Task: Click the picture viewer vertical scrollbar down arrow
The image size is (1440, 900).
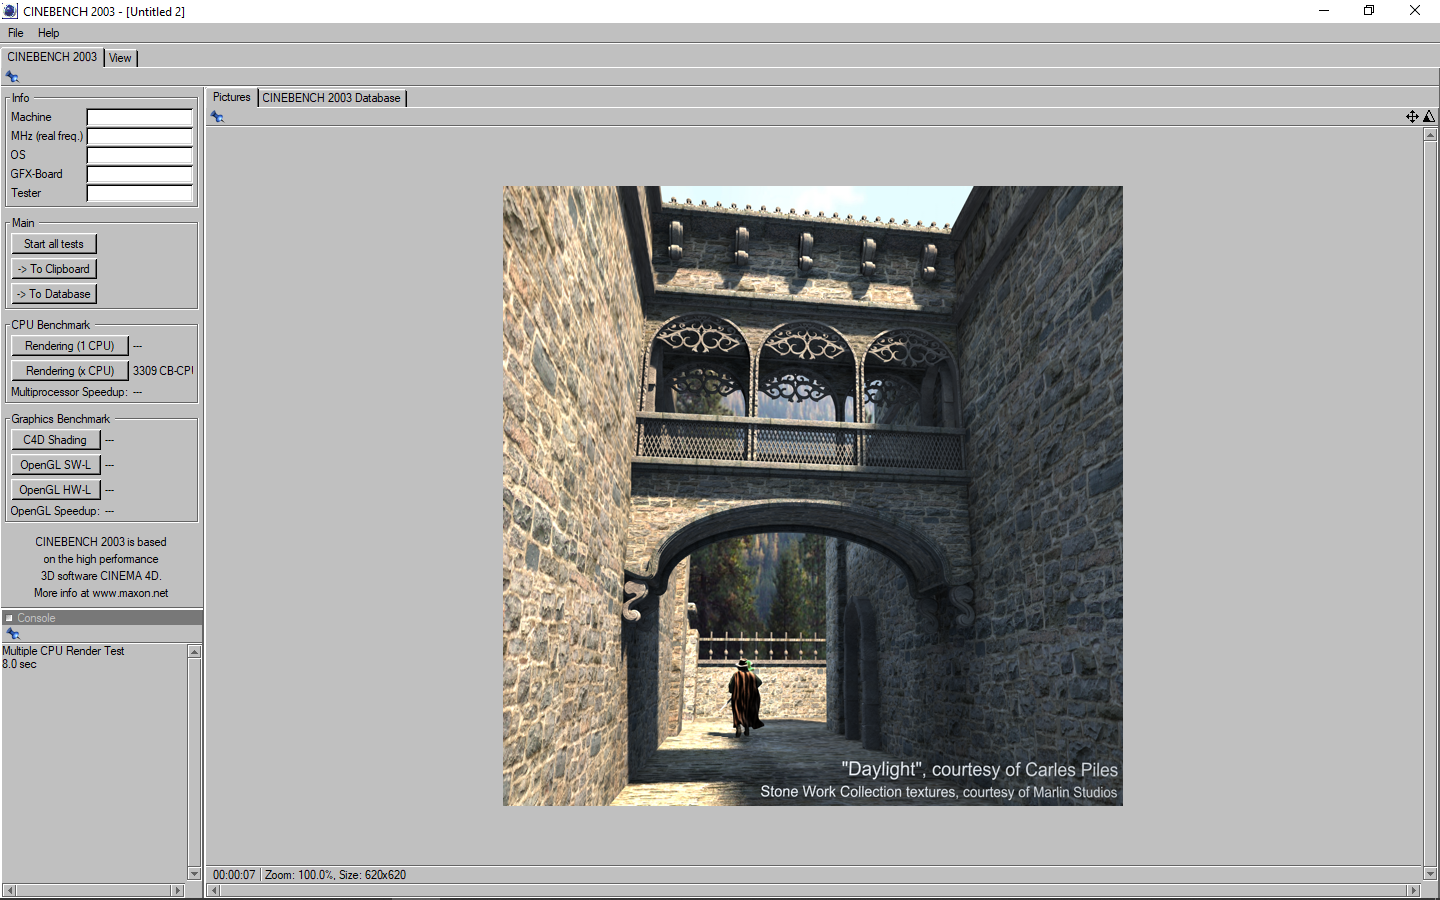Action: [1430, 874]
